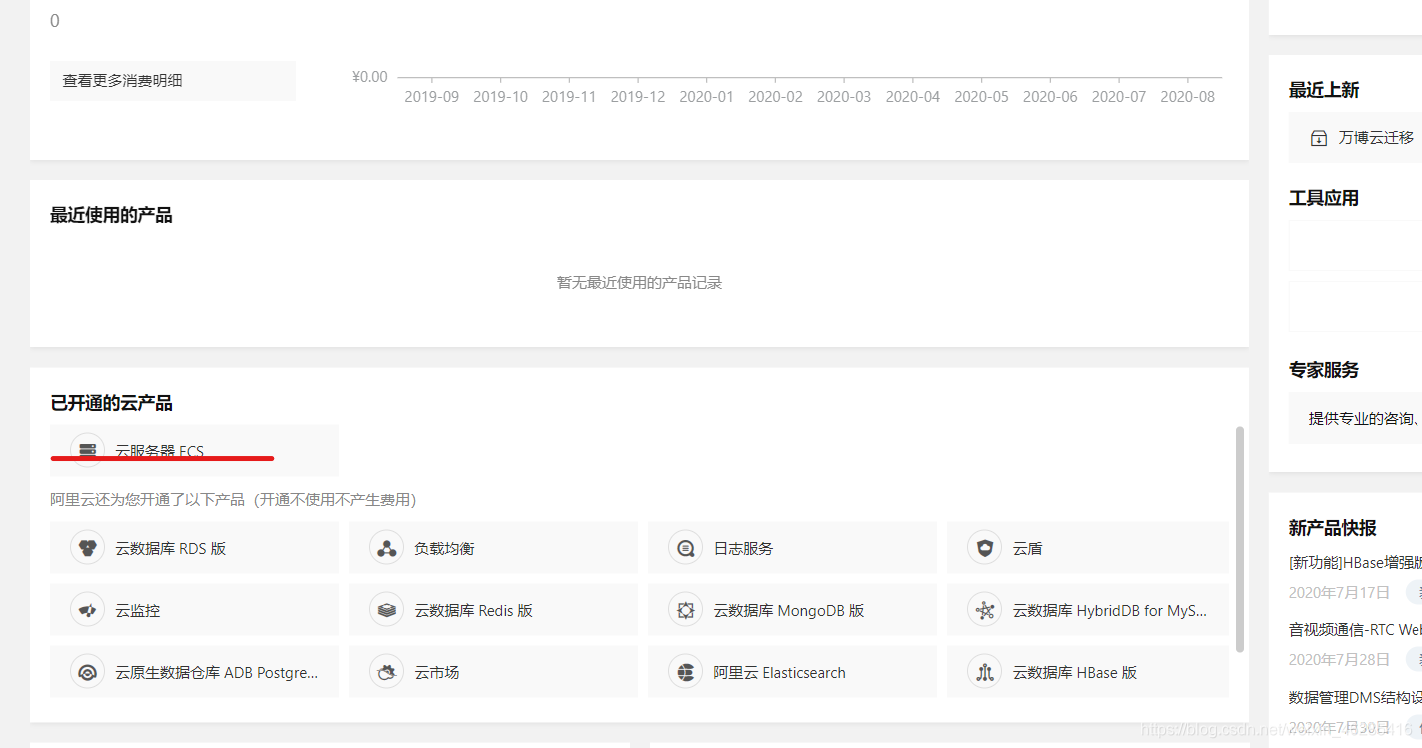
Task: Select the 云数据库 HBase 版 icon
Action: 984,672
